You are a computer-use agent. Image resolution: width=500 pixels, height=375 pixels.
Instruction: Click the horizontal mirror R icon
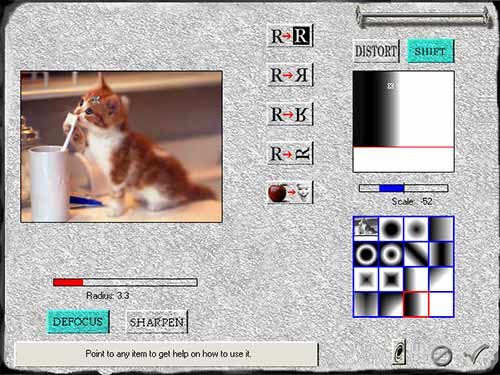coord(290,75)
